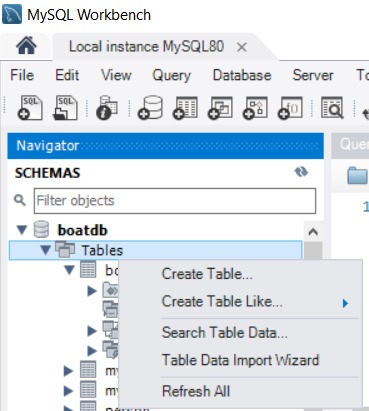Collapse the boatdb schema node
Screen dimensions: 369x411
pyautogui.click(x=22, y=230)
